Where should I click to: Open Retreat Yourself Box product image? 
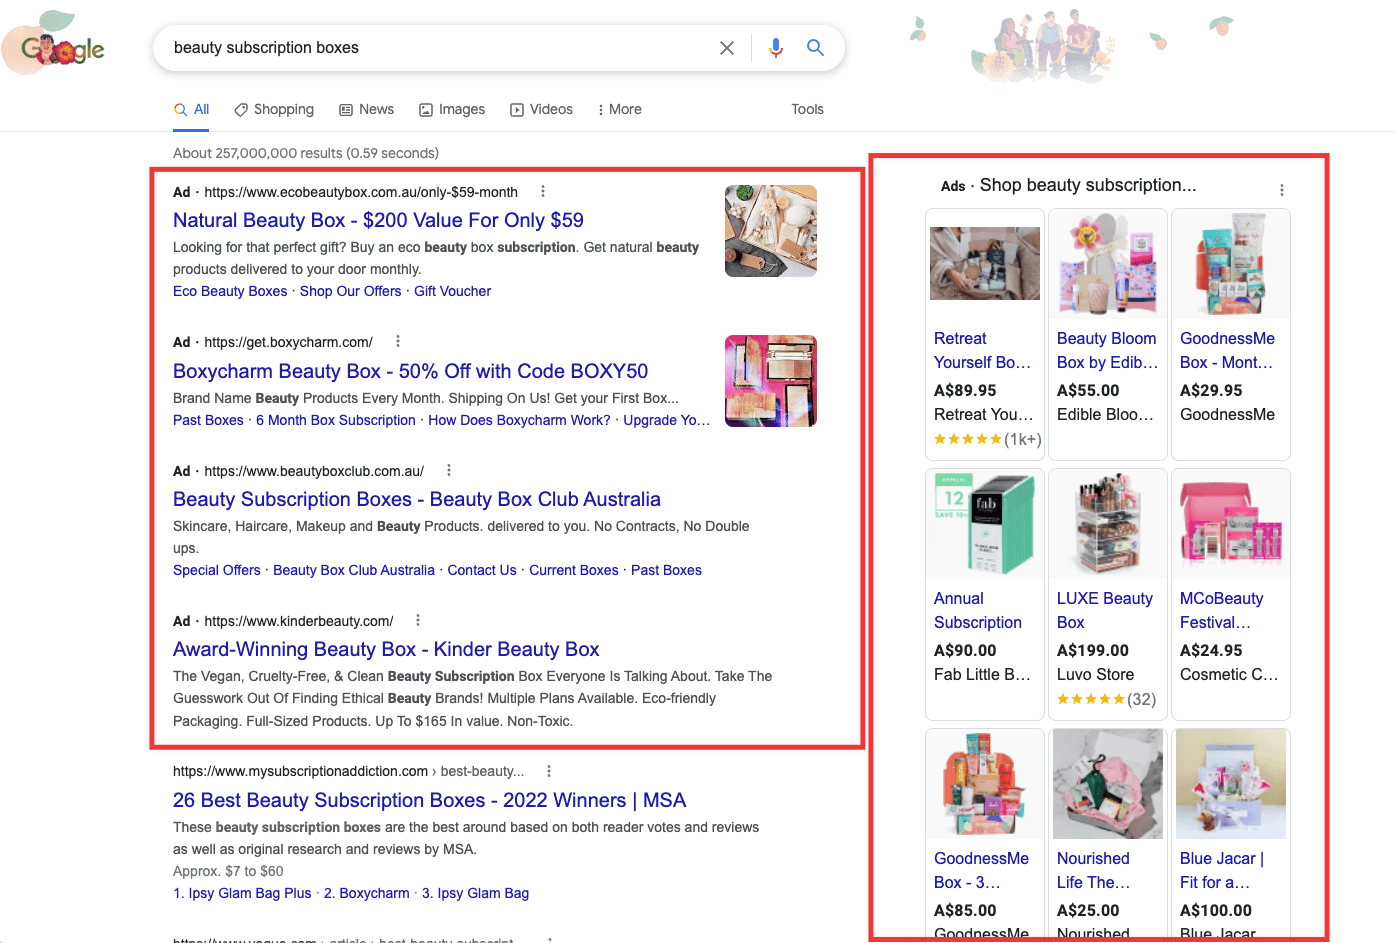tap(985, 264)
